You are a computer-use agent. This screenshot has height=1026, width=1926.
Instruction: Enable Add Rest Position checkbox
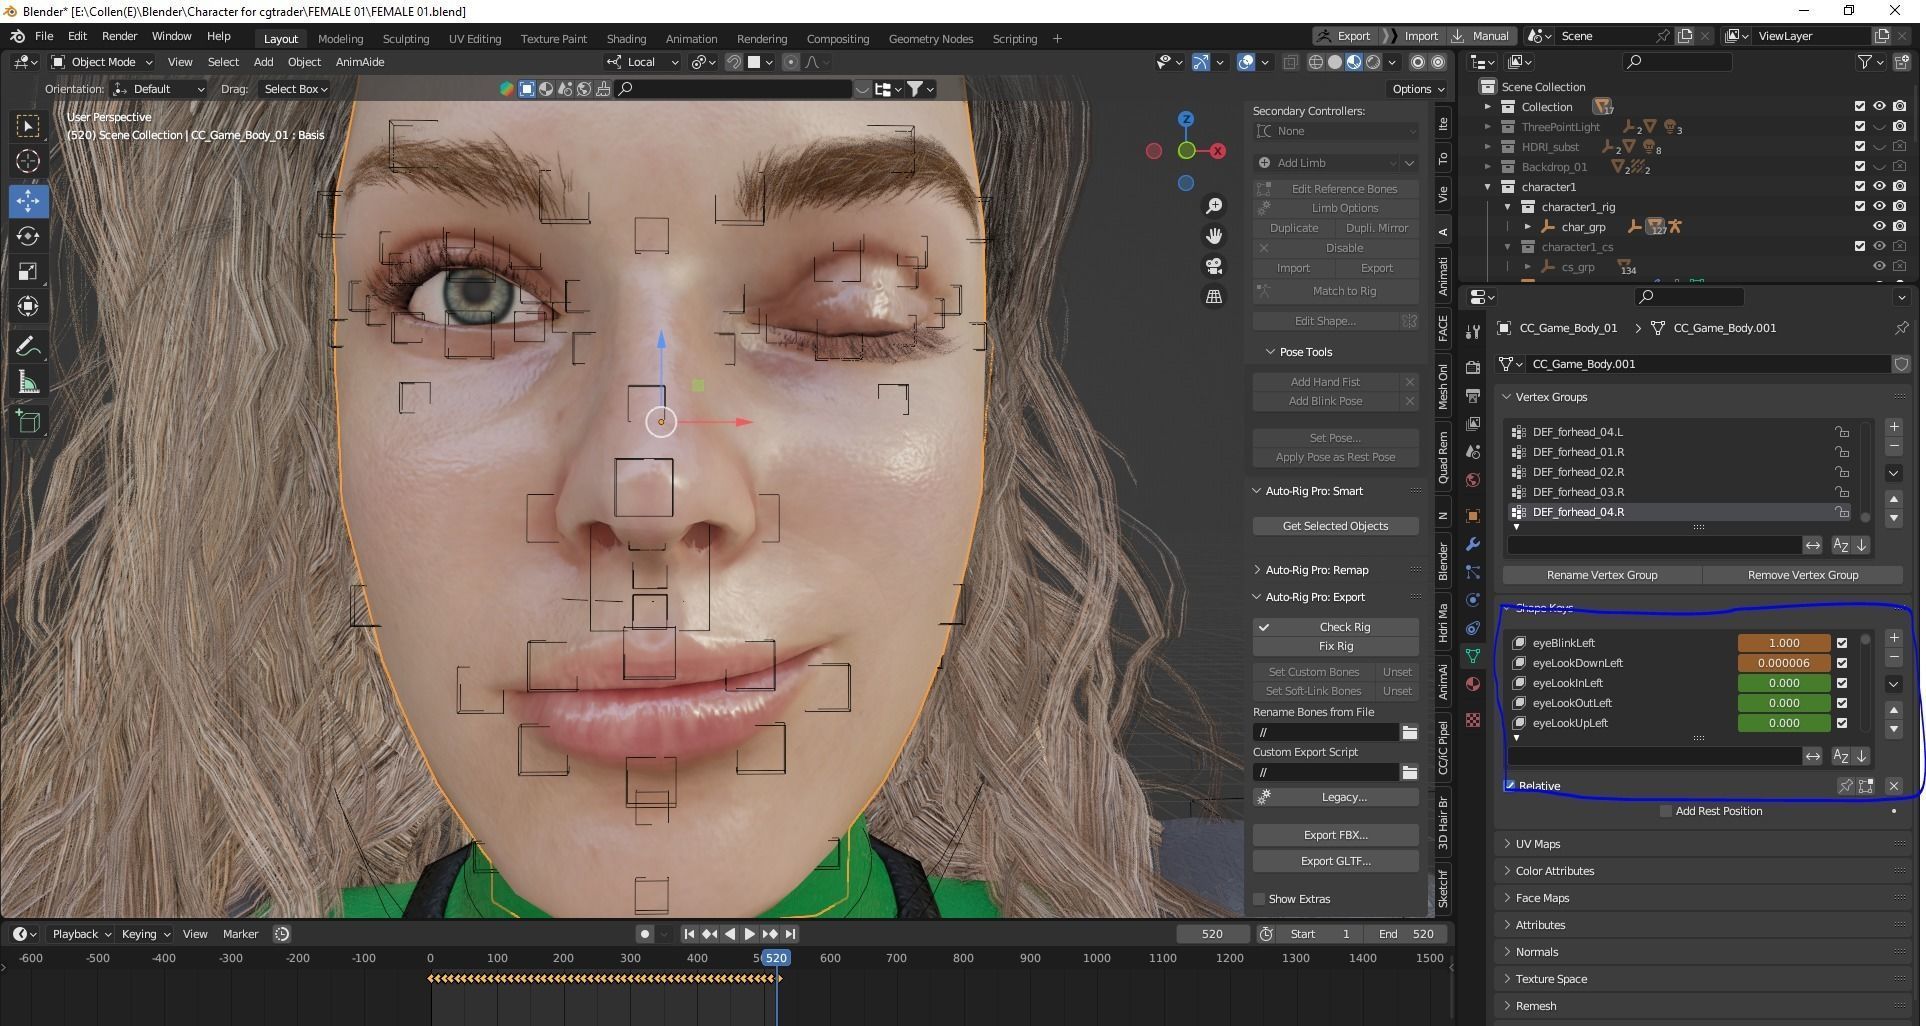pyautogui.click(x=1665, y=811)
